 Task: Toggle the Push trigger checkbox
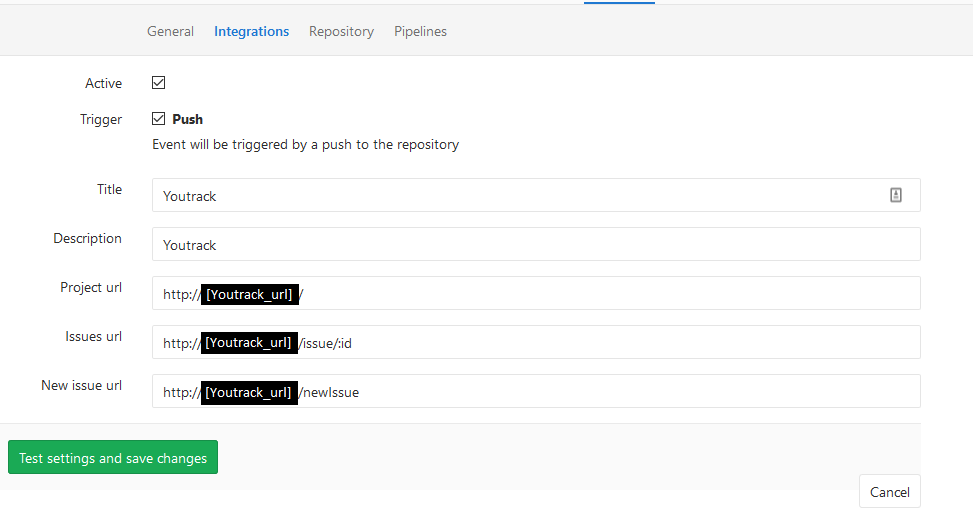click(159, 119)
